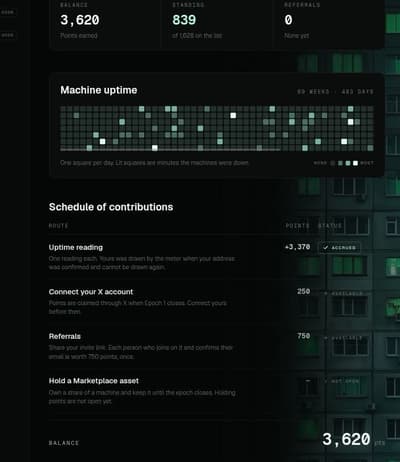Viewport: 400px width, 462px height.
Task: Open the 'Referrals' route in the schedule
Action: [65, 336]
